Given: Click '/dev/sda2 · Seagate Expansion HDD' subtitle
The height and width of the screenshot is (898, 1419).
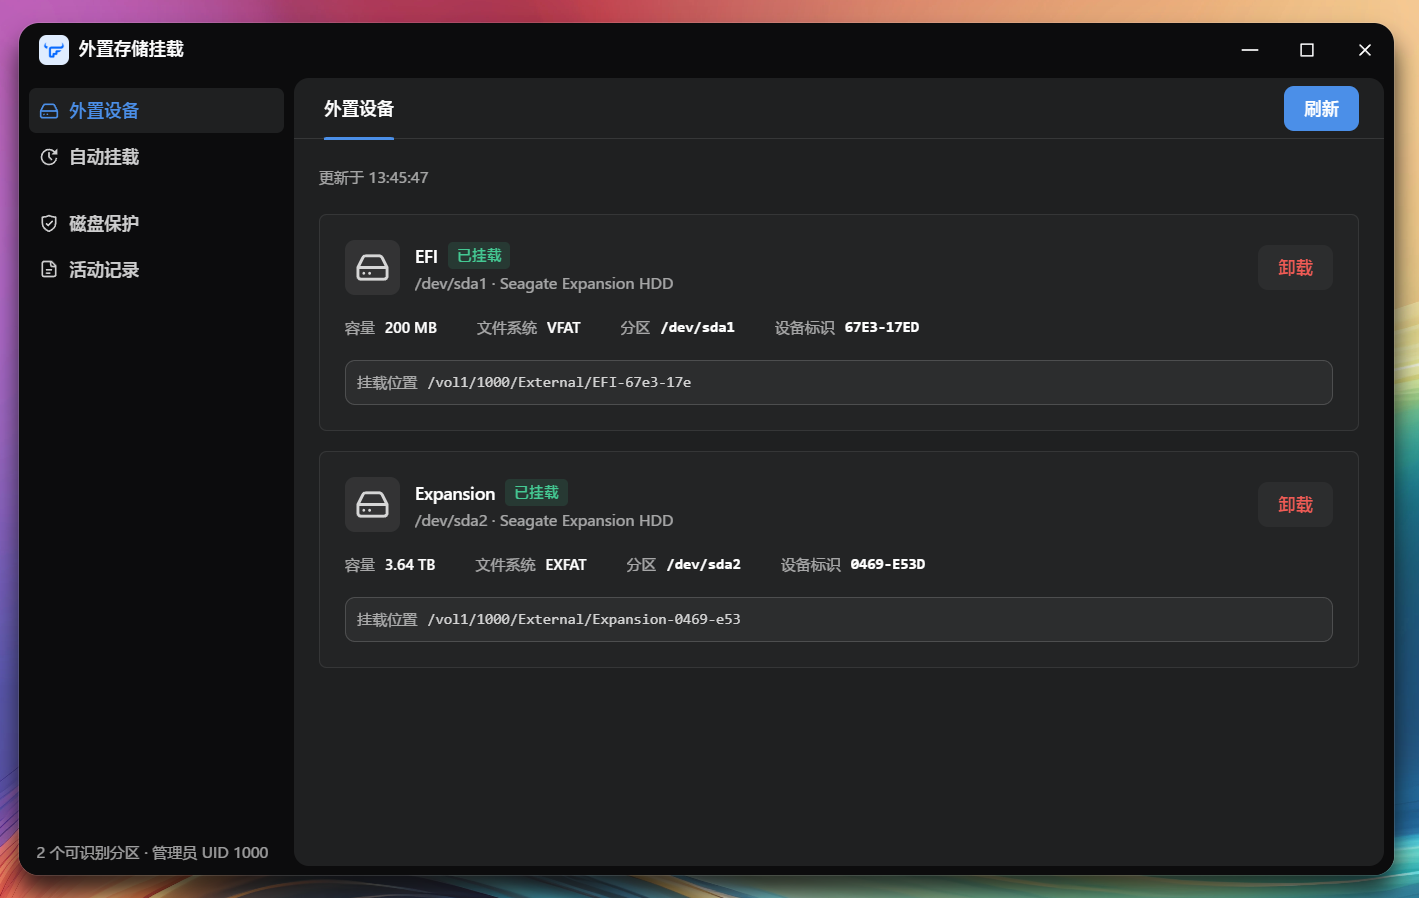Looking at the screenshot, I should coord(544,521).
